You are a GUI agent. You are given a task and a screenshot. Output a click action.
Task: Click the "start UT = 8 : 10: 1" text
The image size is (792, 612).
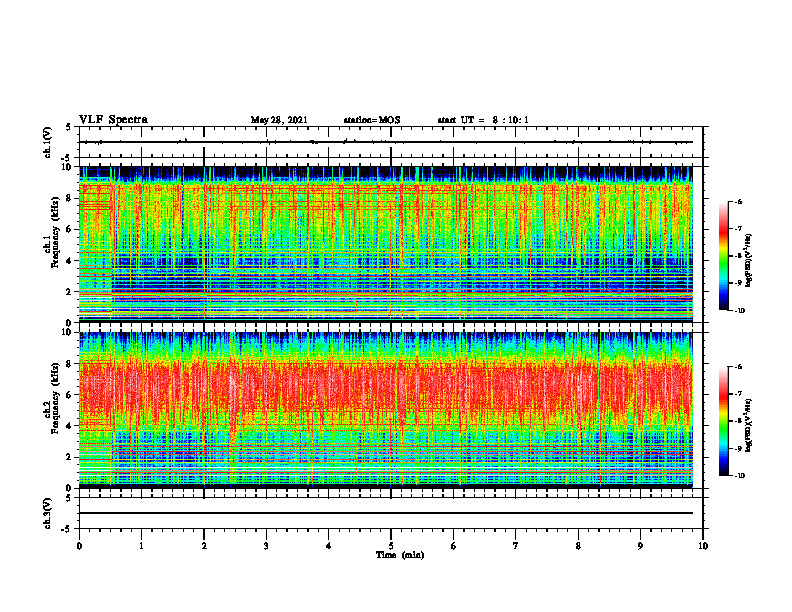(483, 120)
